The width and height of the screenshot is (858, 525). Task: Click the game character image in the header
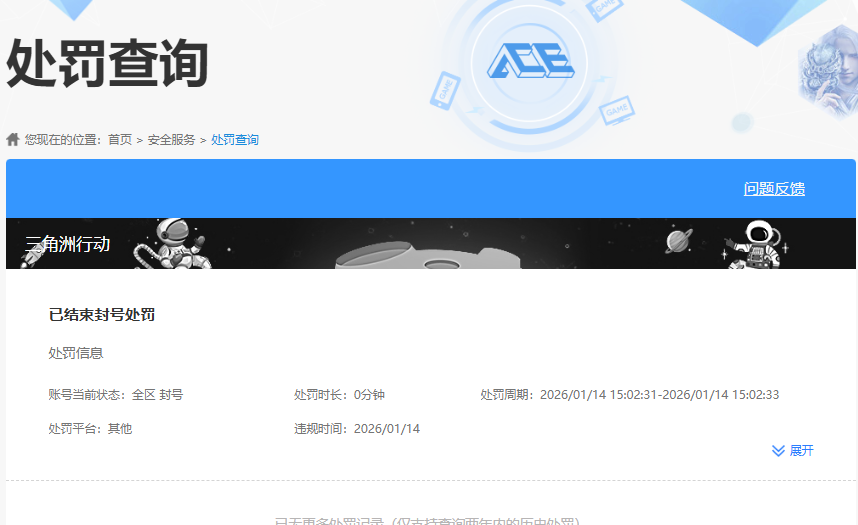[x=827, y=71]
